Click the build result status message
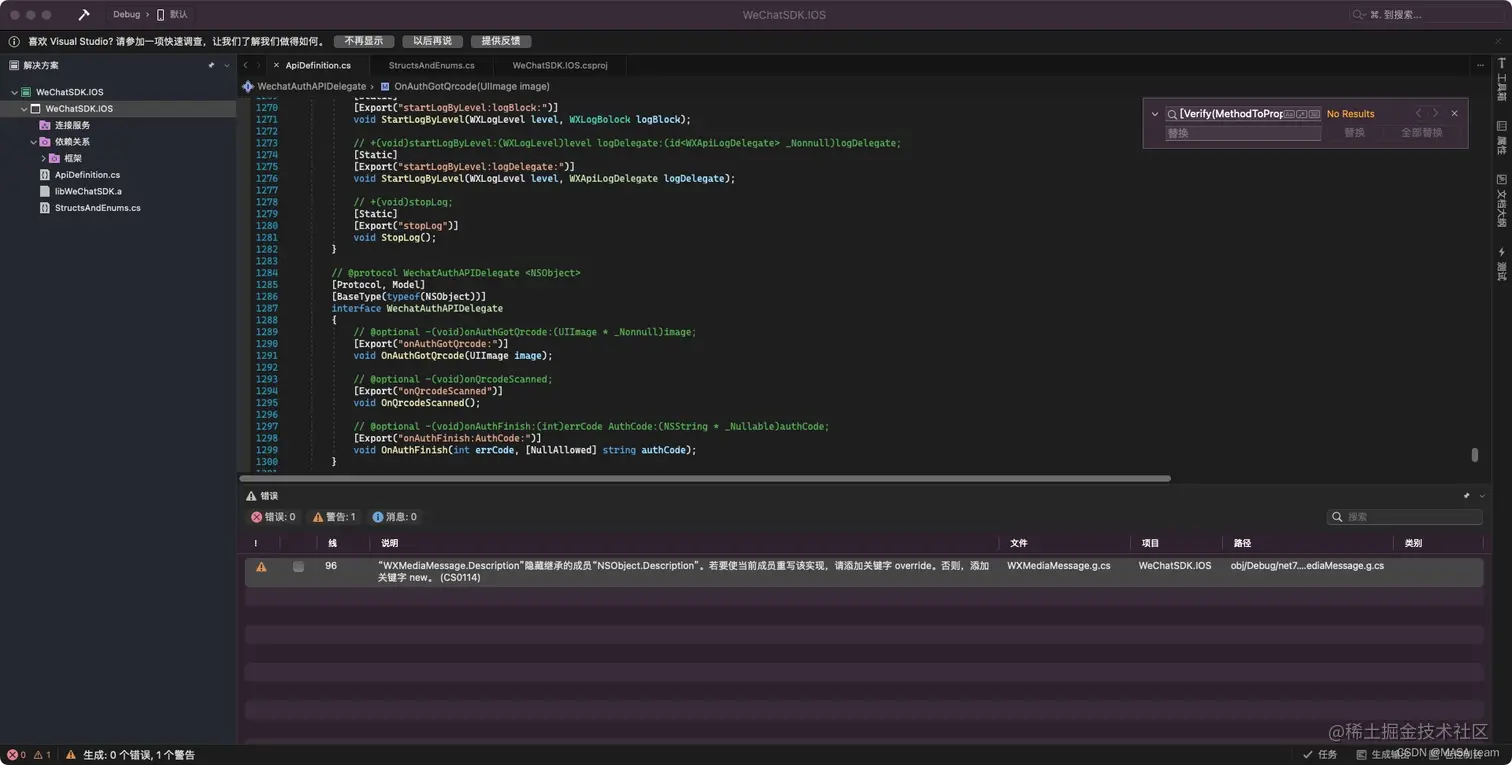This screenshot has width=1512, height=765. pyautogui.click(x=139, y=755)
